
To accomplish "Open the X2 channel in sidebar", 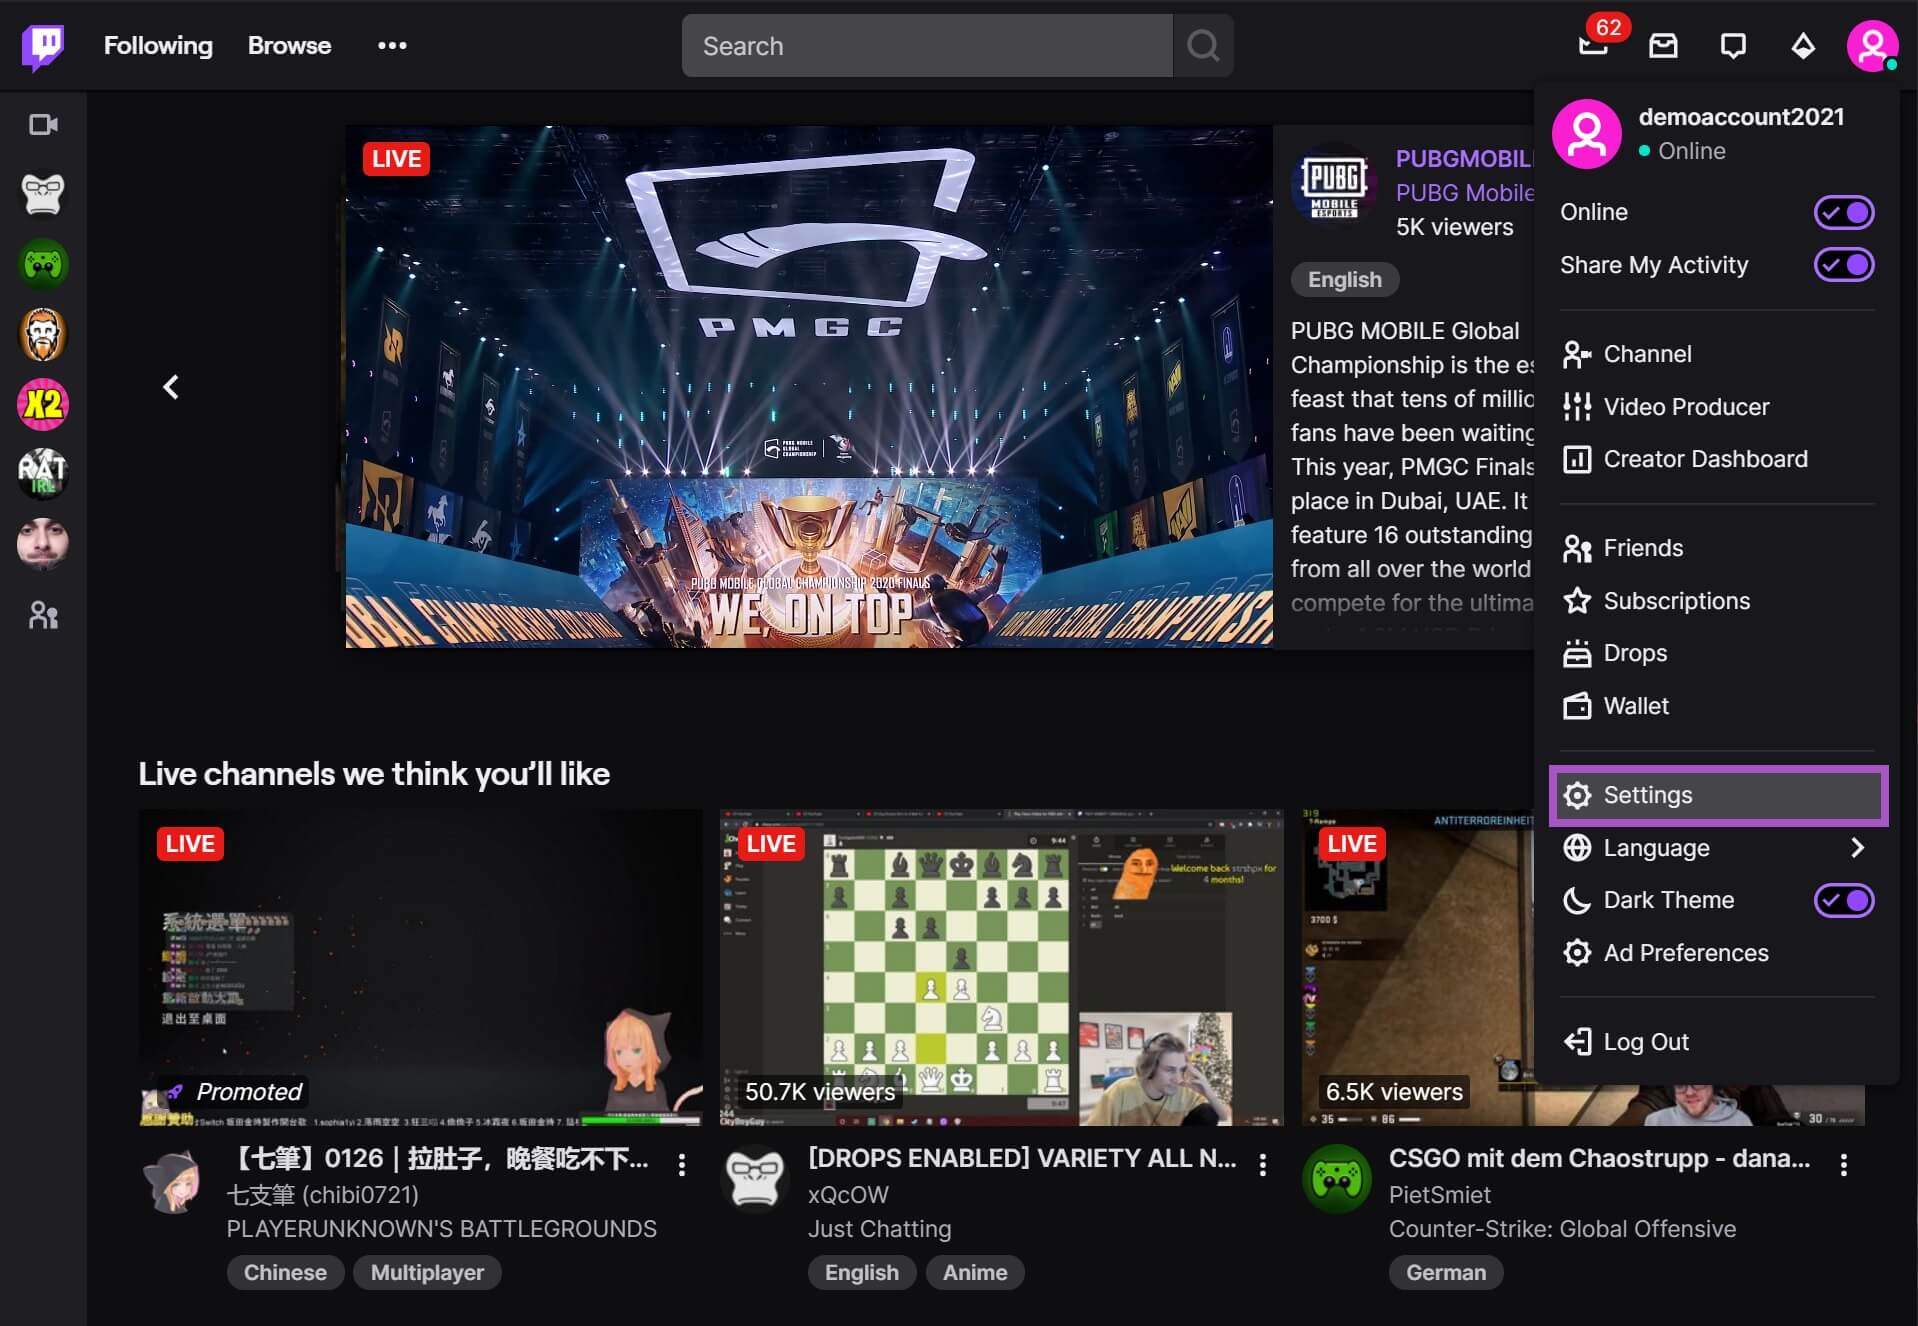I will [43, 404].
